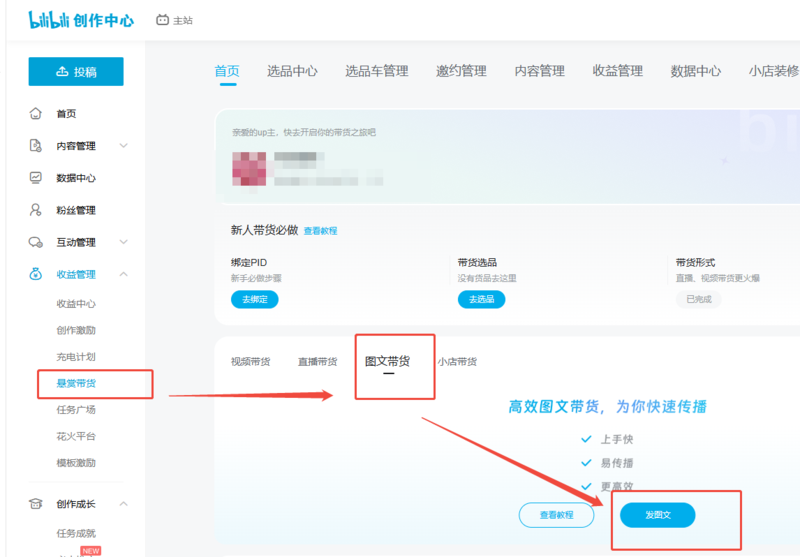800x557 pixels.
Task: Click the pixelated user avatar
Action: click(x=249, y=169)
